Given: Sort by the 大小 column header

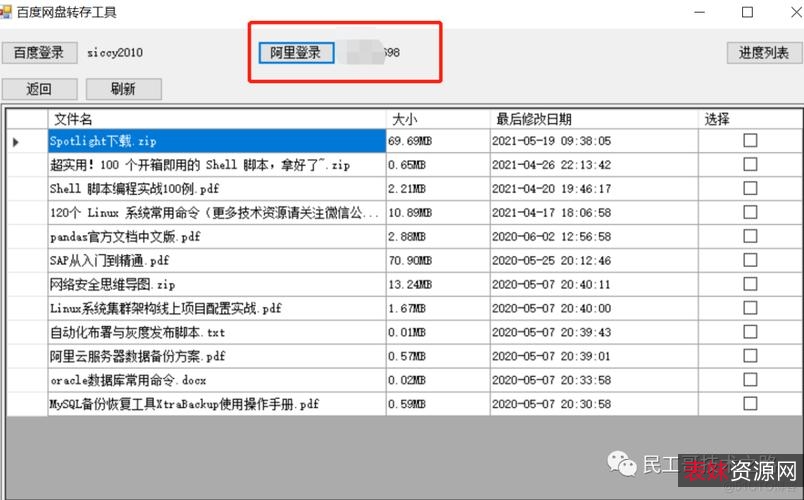Looking at the screenshot, I should pos(438,119).
